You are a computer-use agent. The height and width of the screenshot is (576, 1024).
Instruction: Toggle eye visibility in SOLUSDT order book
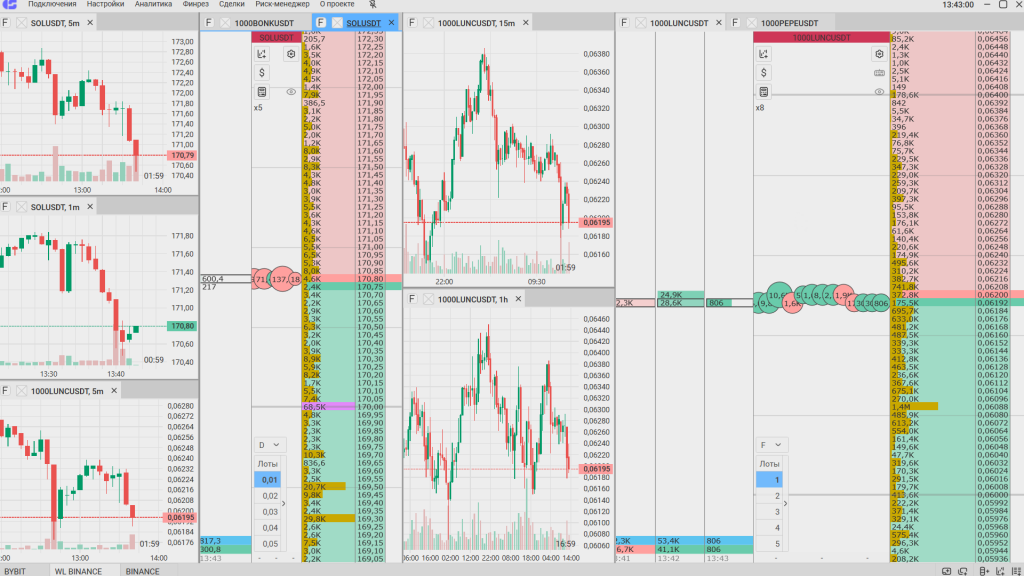pyautogui.click(x=291, y=91)
